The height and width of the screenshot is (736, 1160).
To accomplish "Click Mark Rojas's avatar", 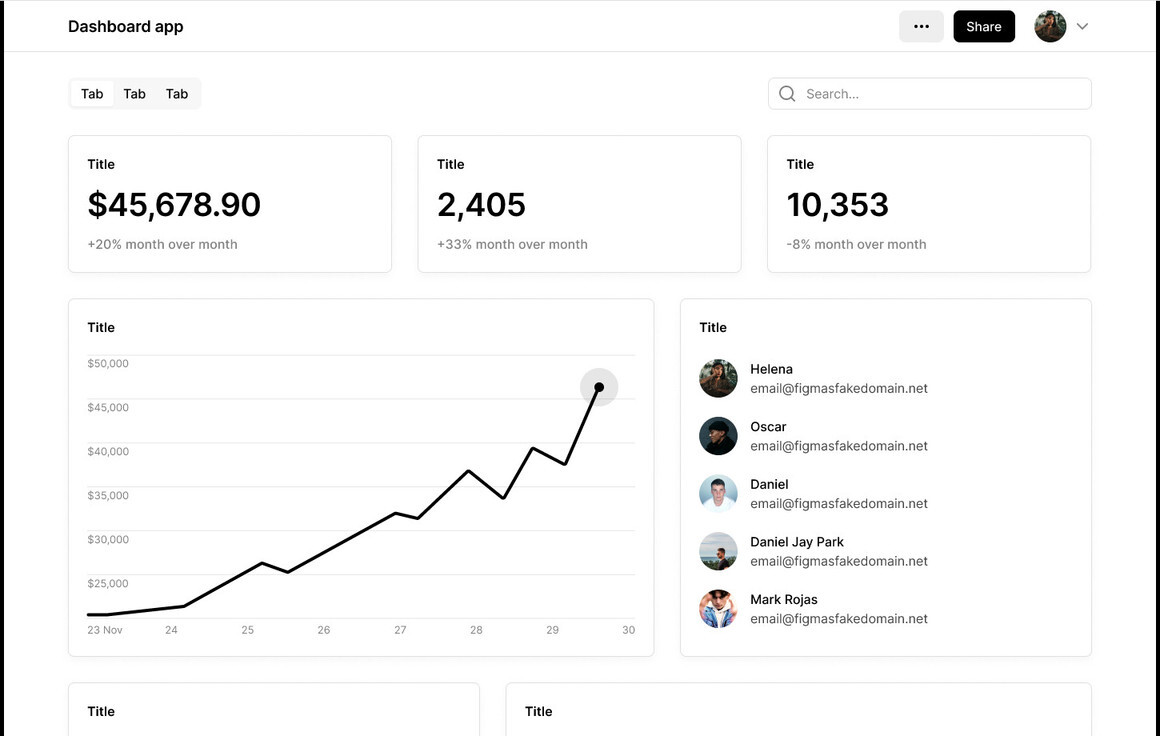I will pyautogui.click(x=718, y=609).
